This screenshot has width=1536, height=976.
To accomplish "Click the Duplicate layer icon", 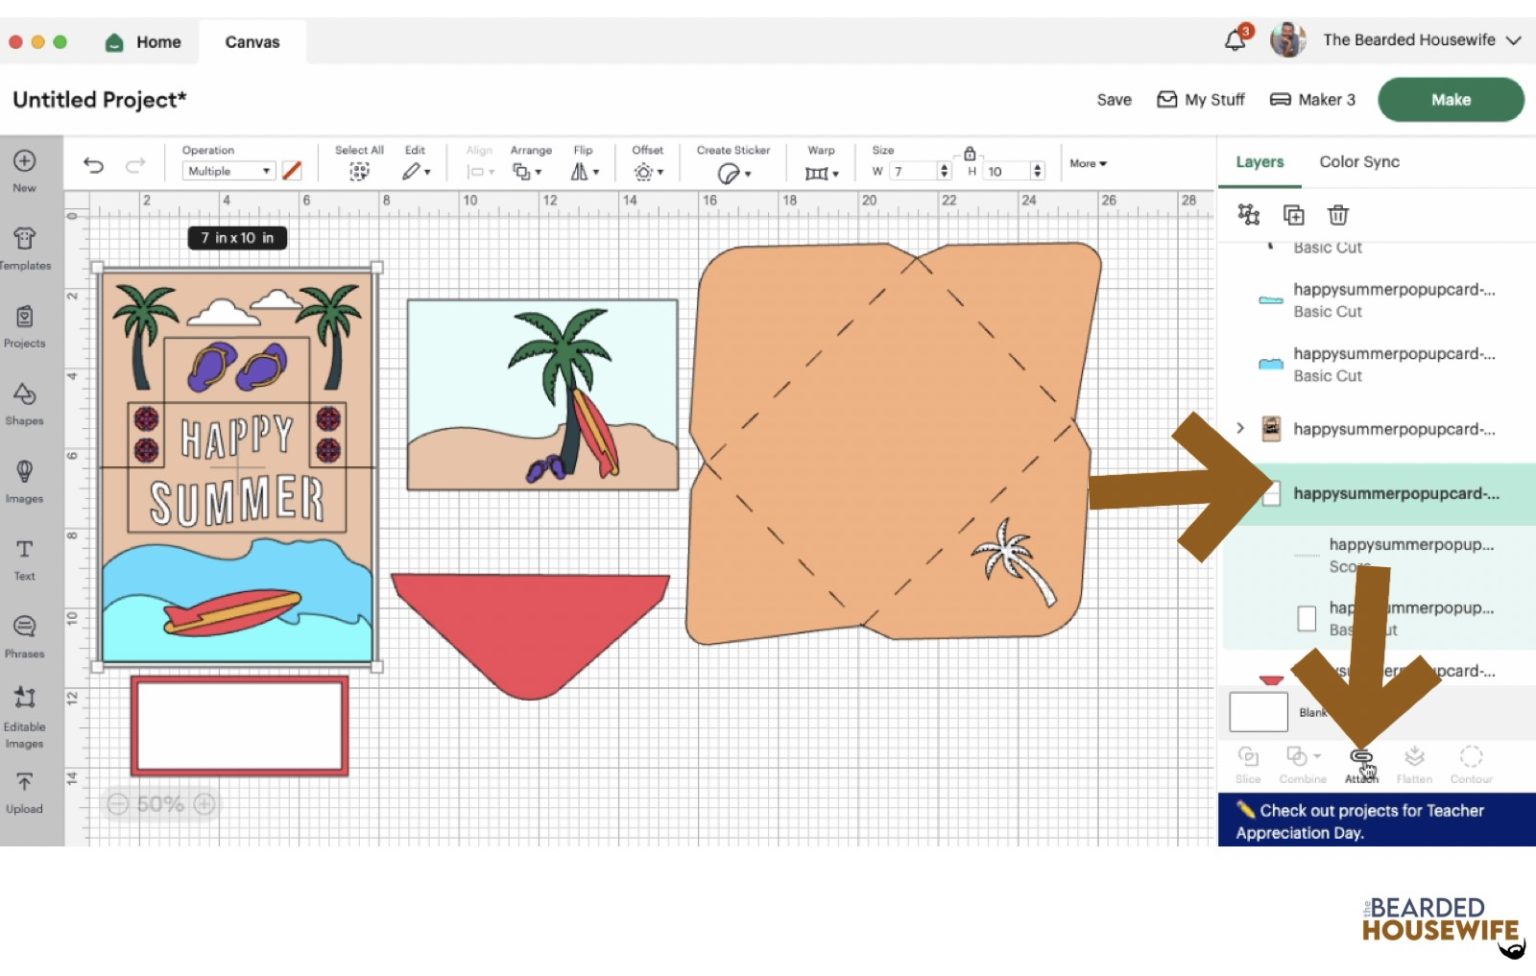I will click(x=1293, y=215).
